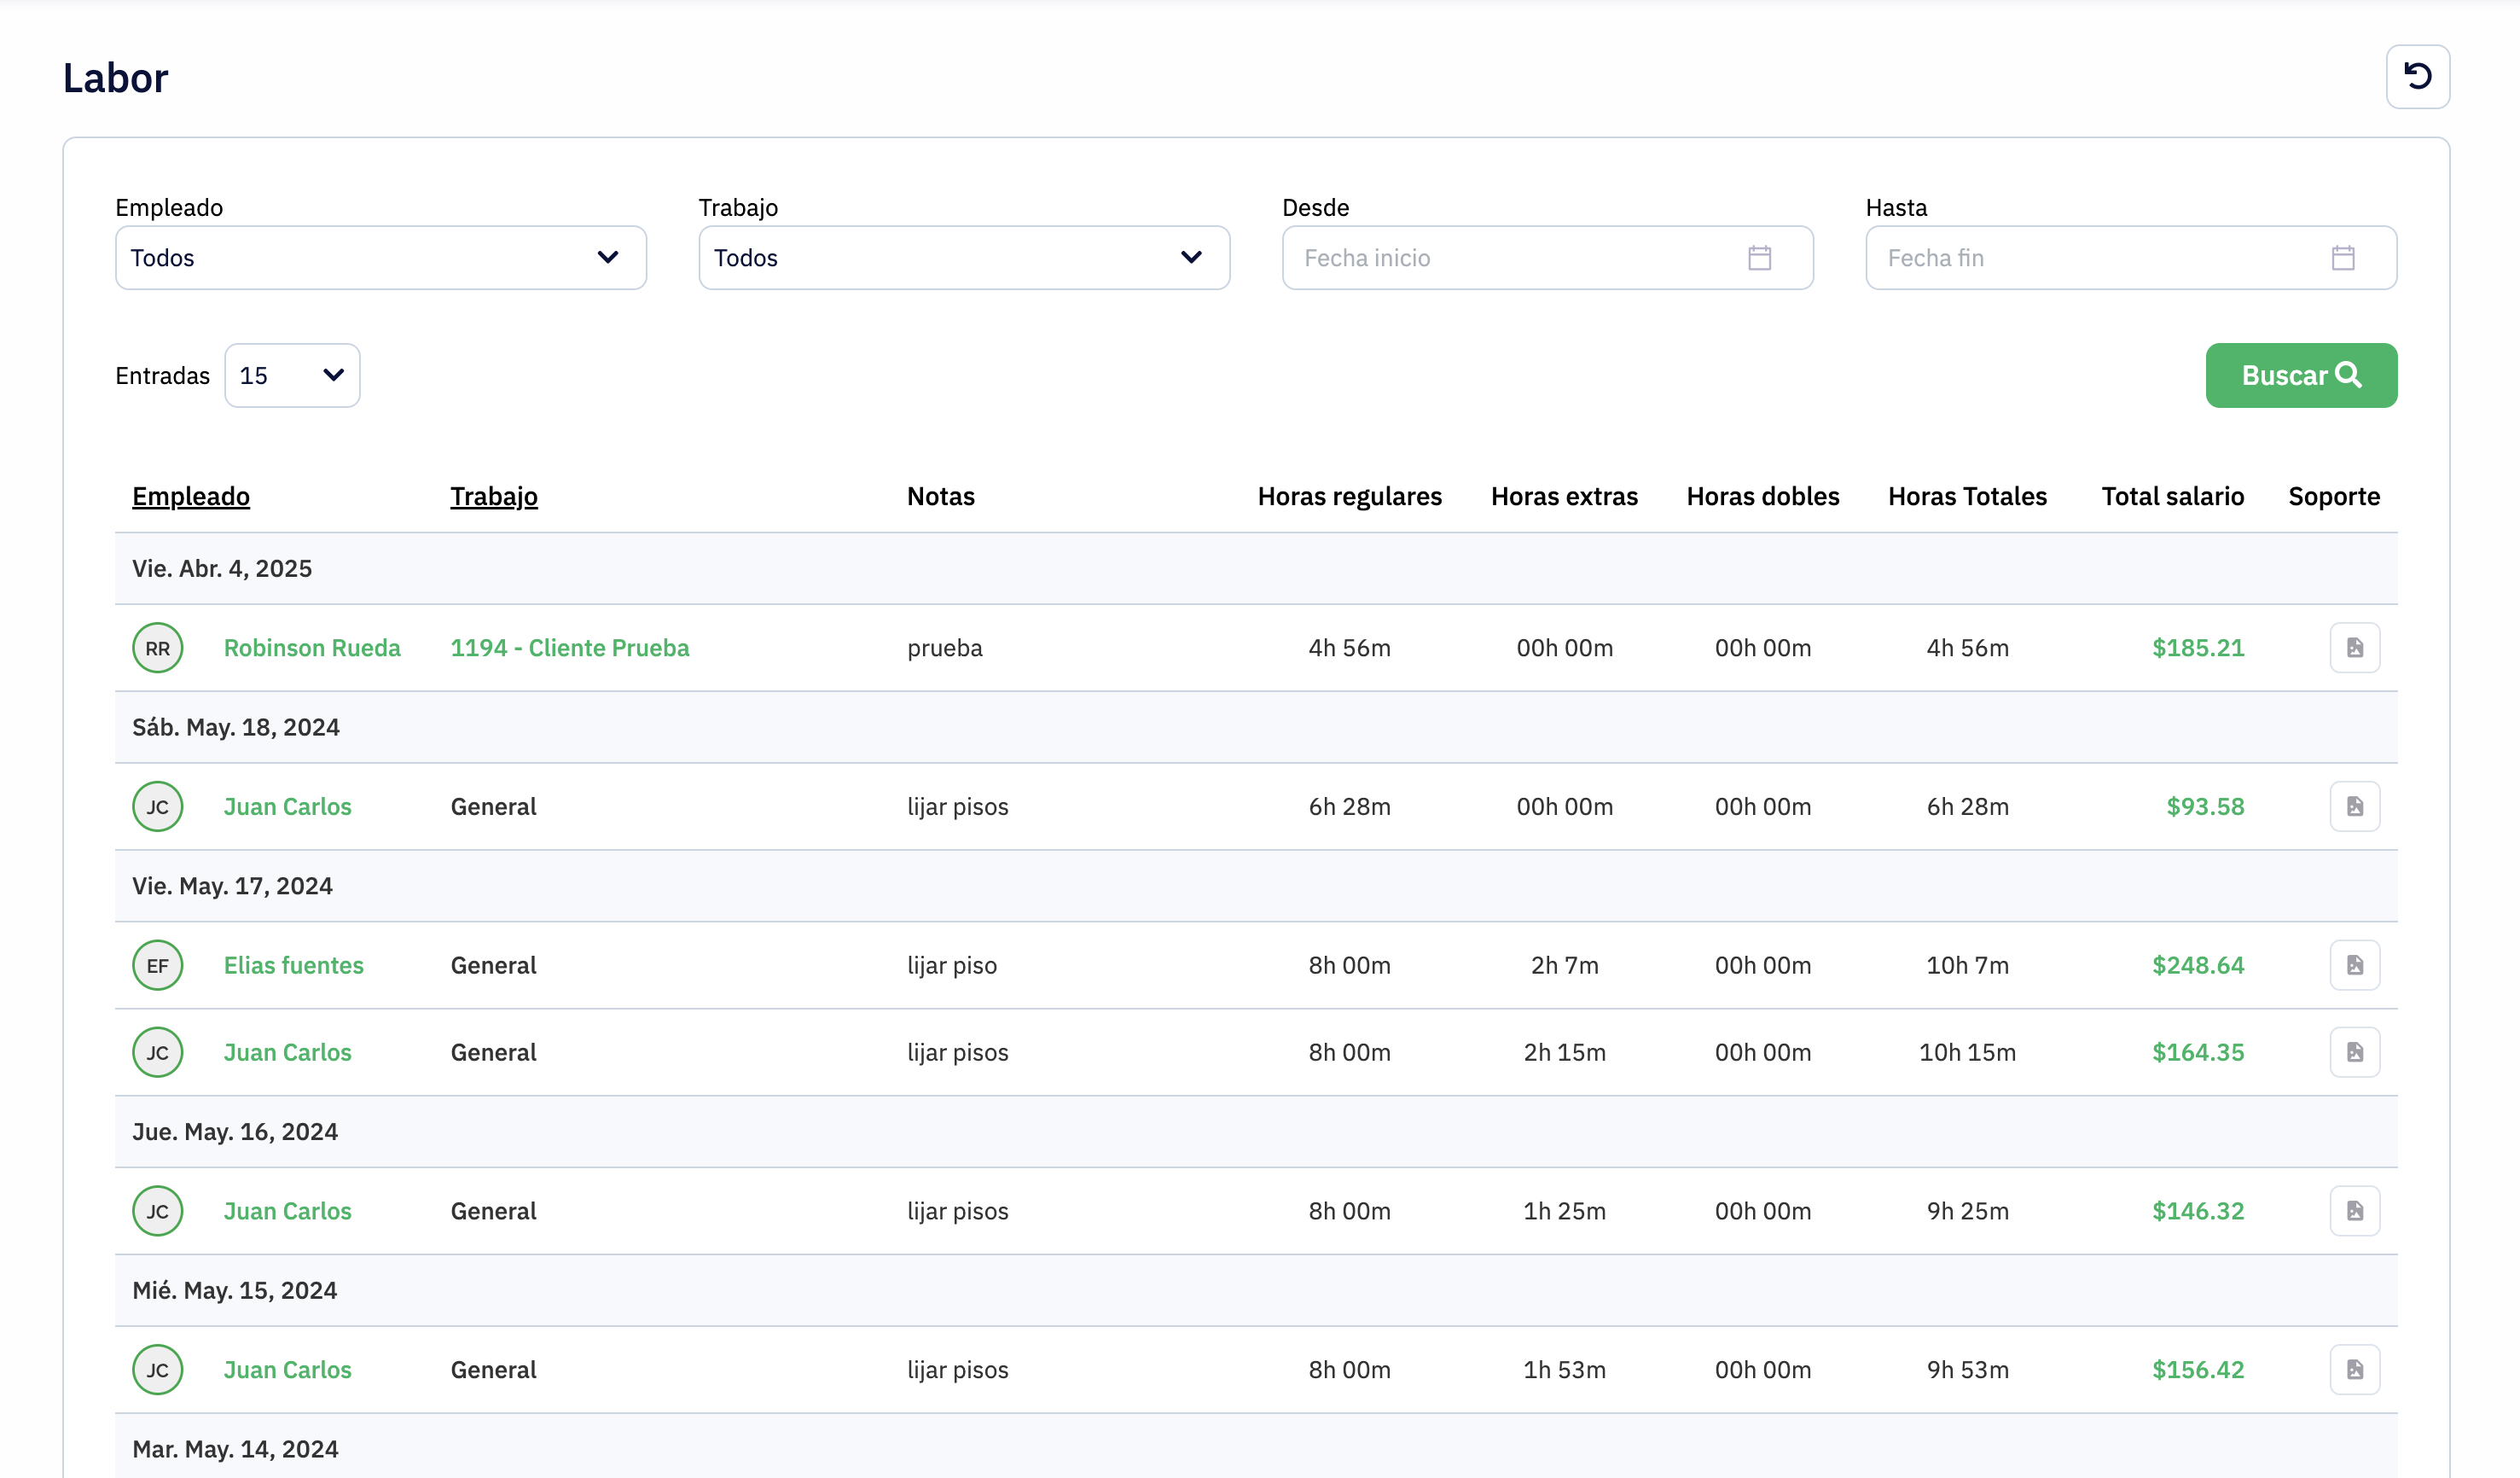Open support file for Elias fuentes row

coord(2354,966)
